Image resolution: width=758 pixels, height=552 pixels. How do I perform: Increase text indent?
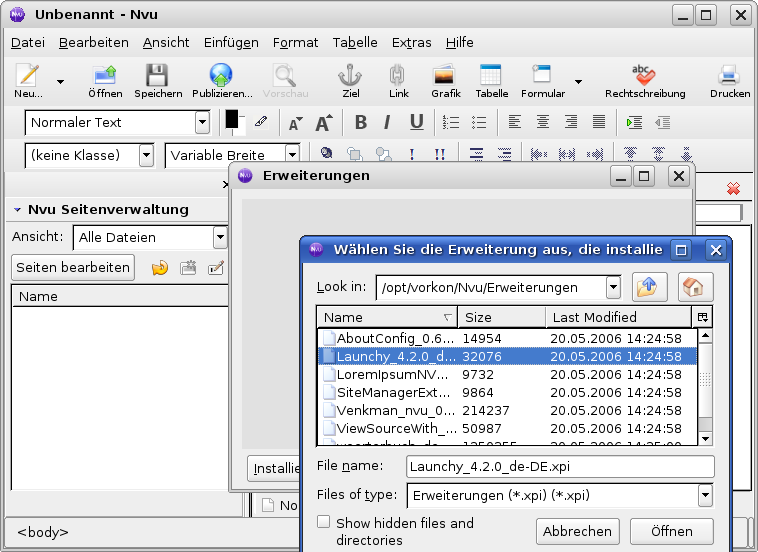click(634, 122)
